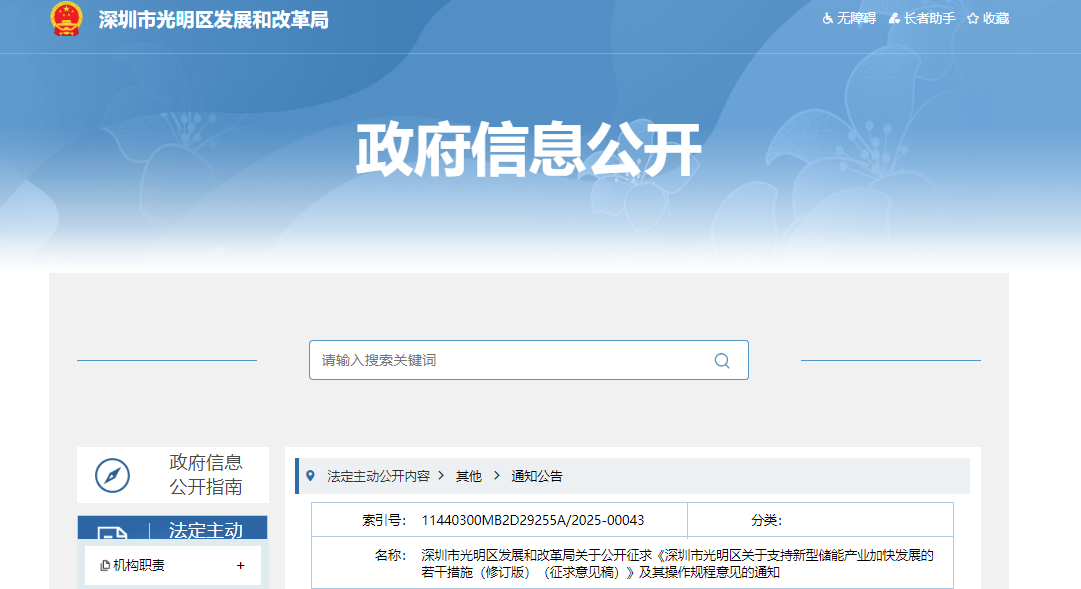Viewport: 1081px width, 589px height.
Task: Click the compass guide icon
Action: point(112,475)
